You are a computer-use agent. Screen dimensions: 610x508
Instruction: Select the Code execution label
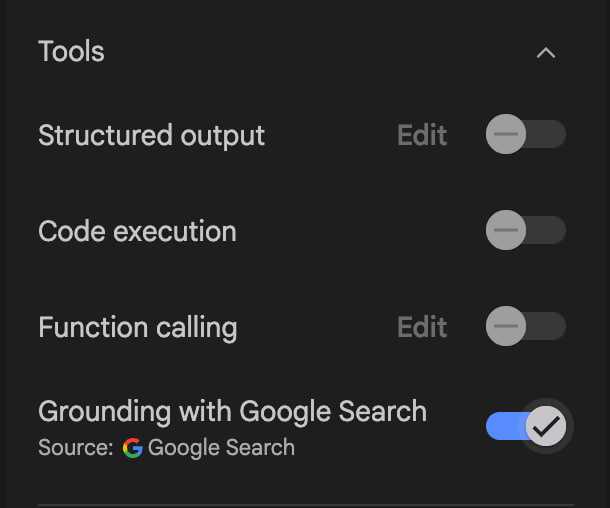click(137, 231)
